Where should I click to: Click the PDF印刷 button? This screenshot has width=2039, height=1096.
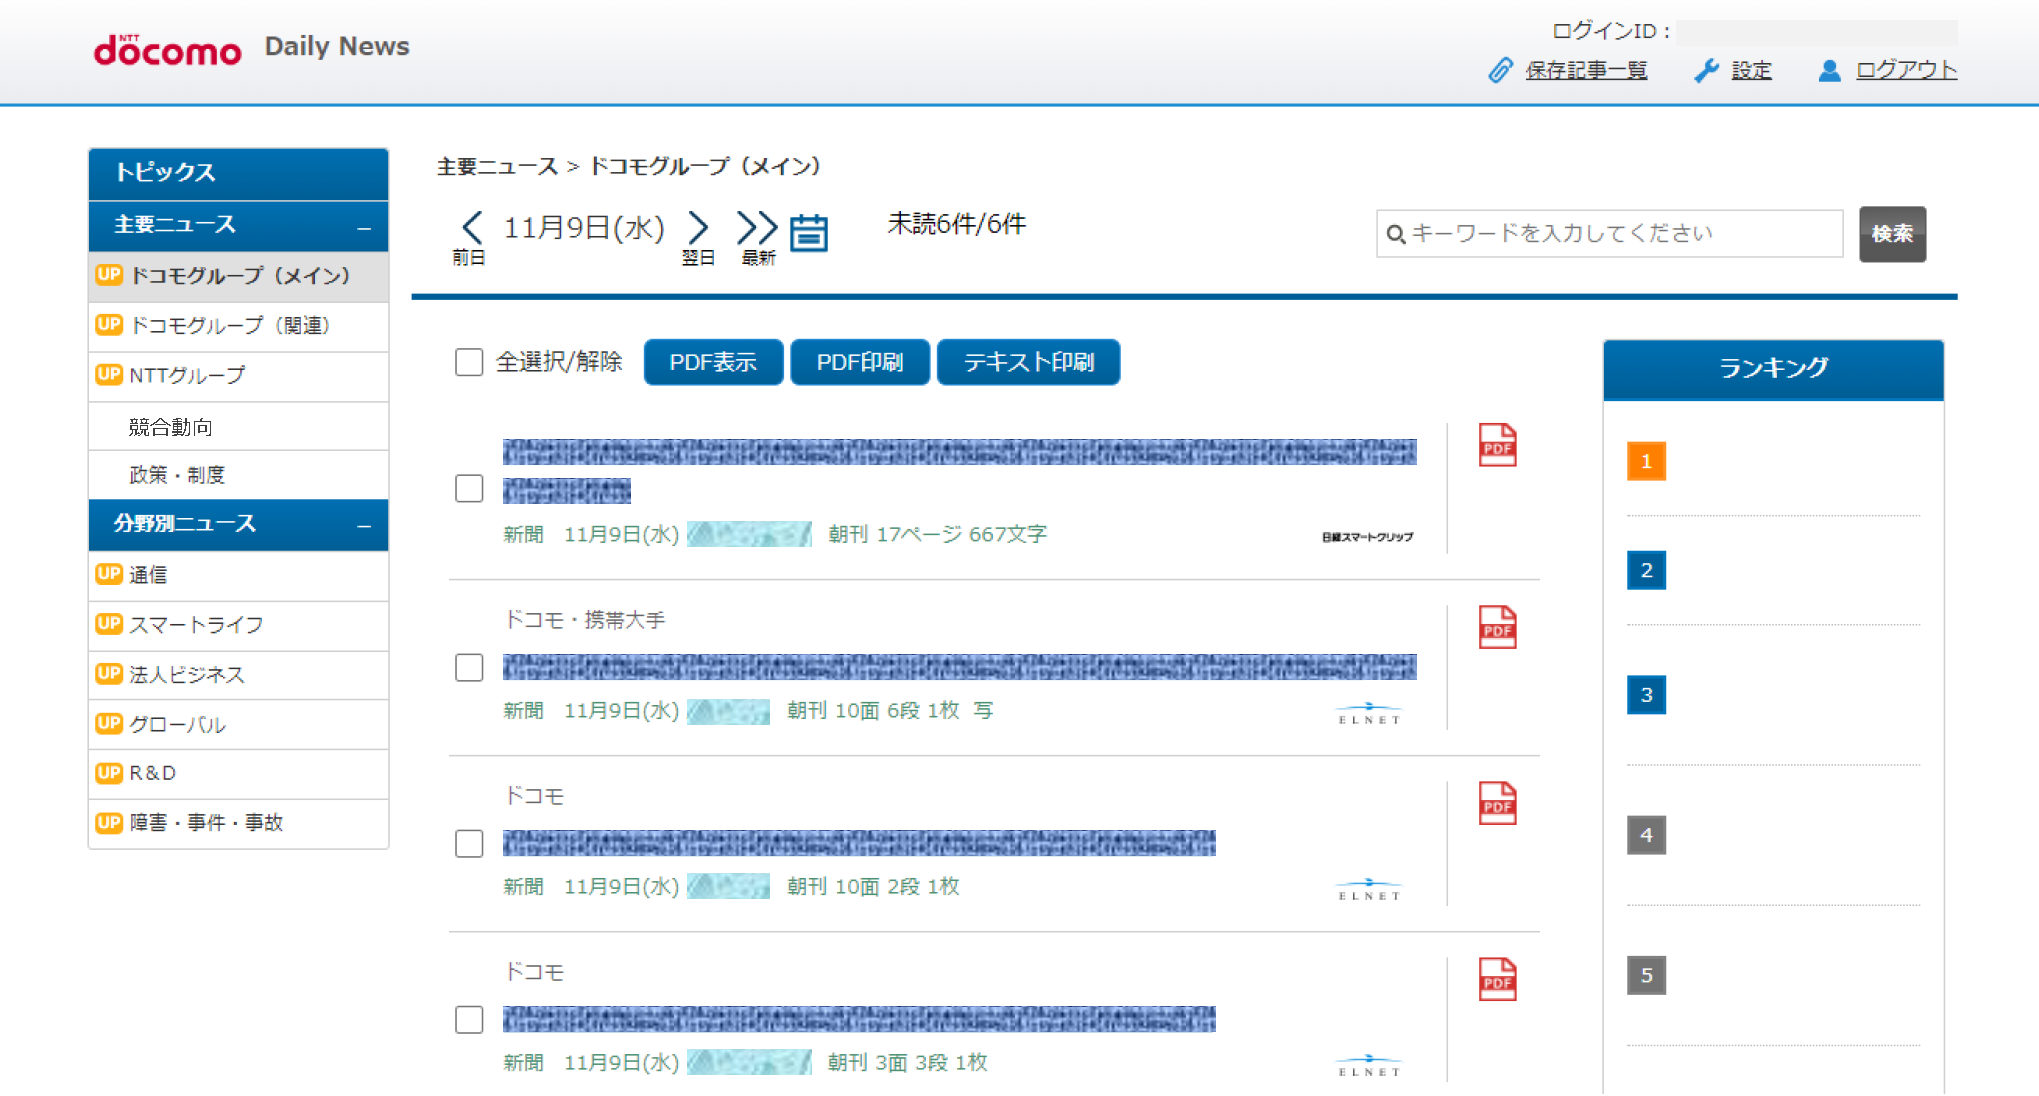pos(860,362)
